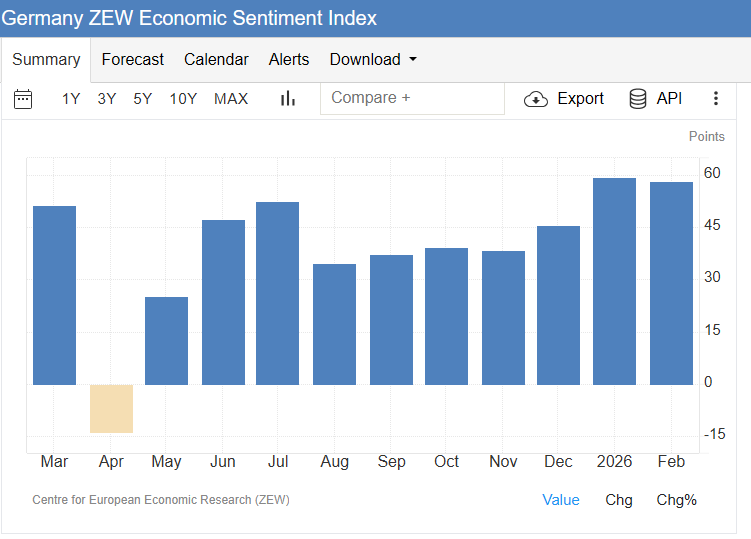Go to the Alerts tab

pos(289,59)
